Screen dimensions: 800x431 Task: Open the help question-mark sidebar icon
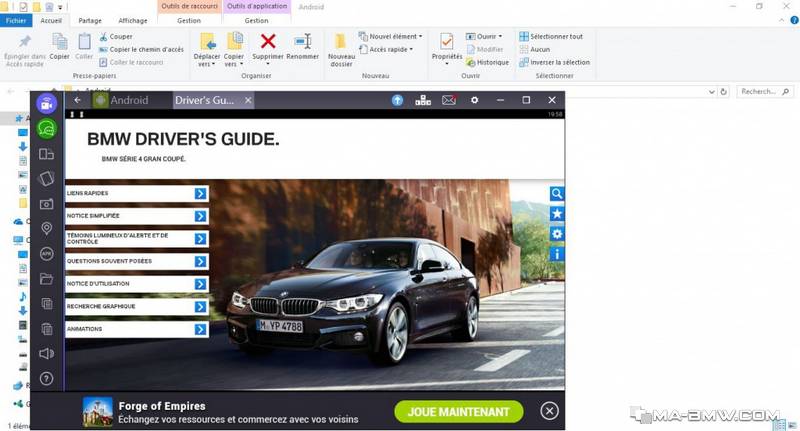(x=46, y=378)
